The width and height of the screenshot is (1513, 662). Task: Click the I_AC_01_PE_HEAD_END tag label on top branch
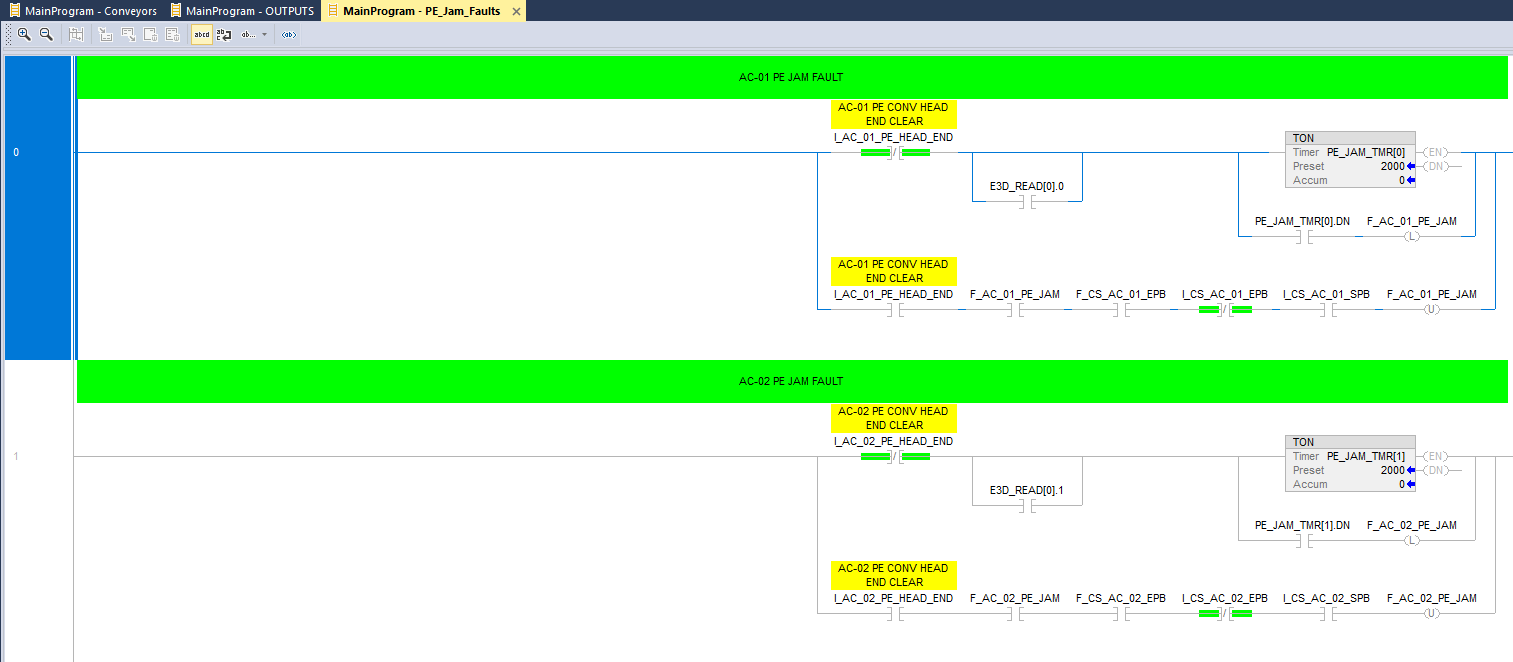[893, 137]
